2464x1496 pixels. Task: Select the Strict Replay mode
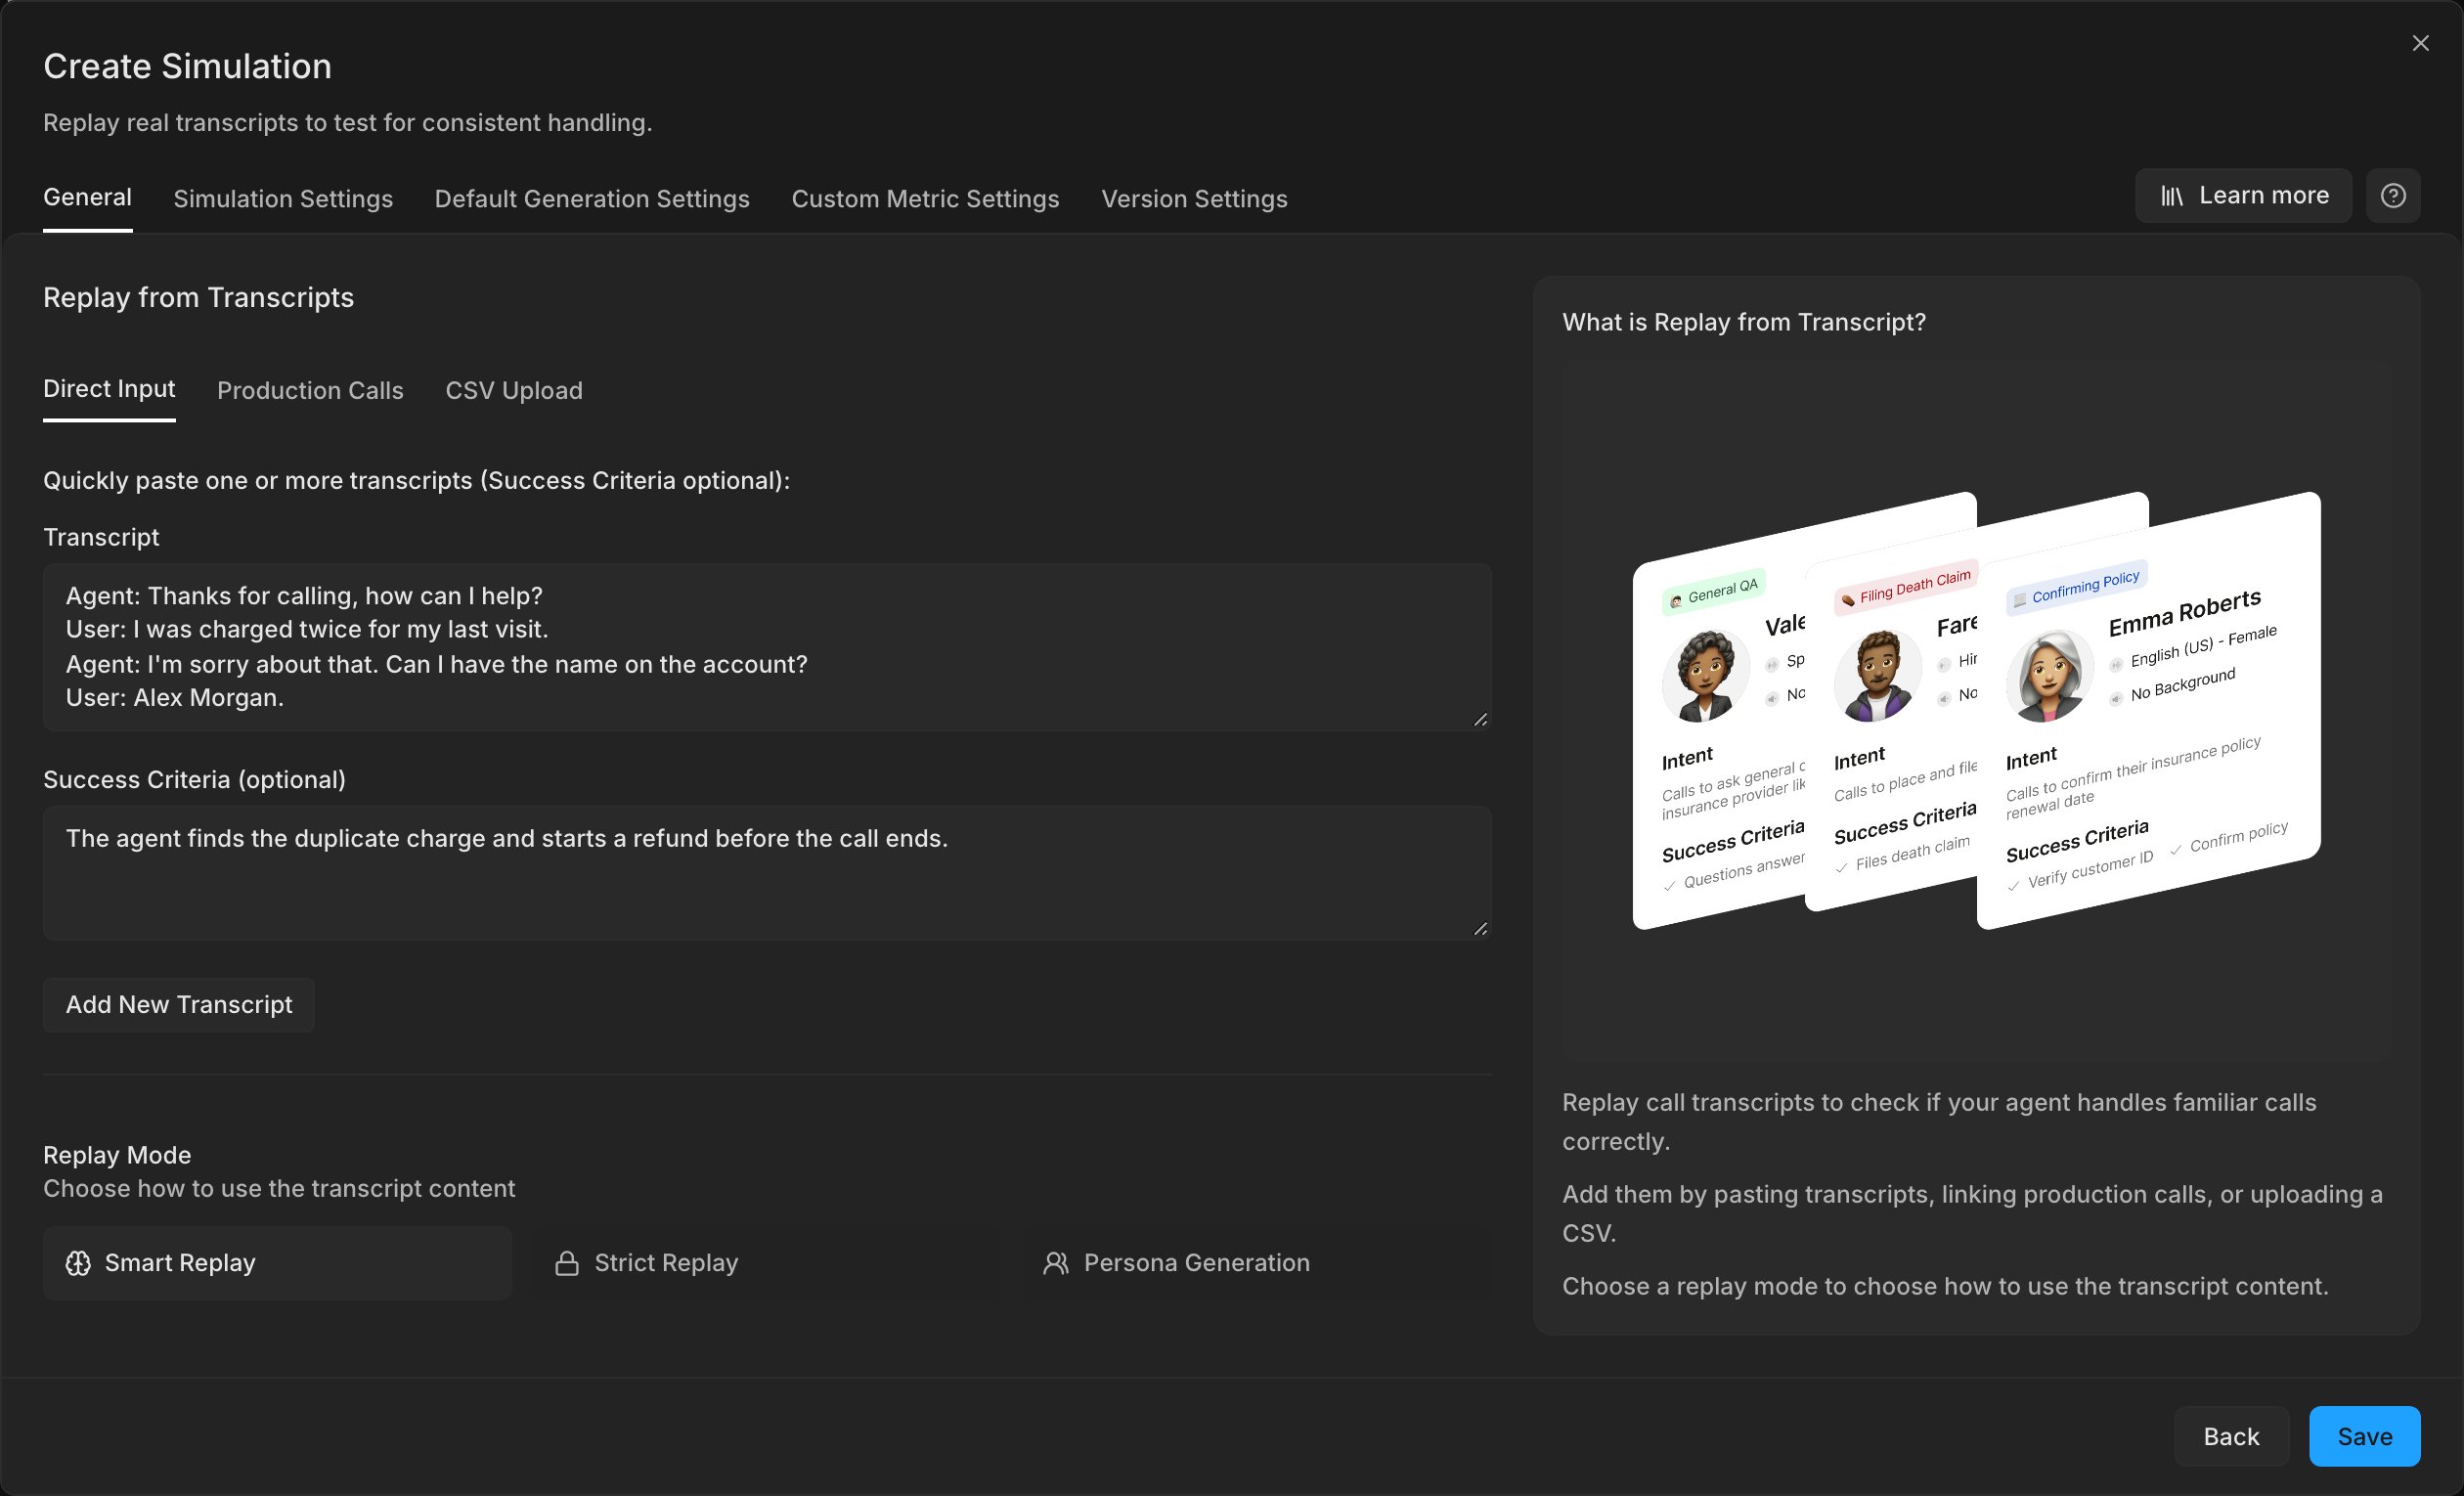[766, 1263]
